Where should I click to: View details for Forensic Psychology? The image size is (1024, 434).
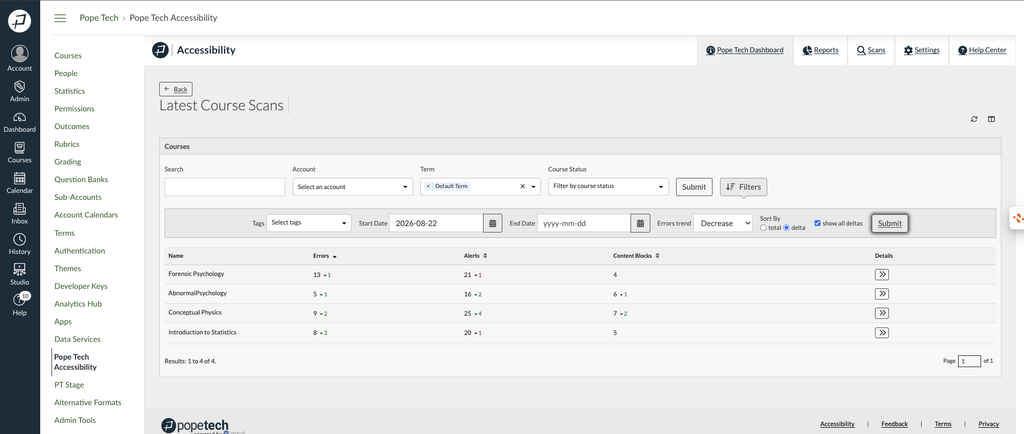pyautogui.click(x=882, y=275)
